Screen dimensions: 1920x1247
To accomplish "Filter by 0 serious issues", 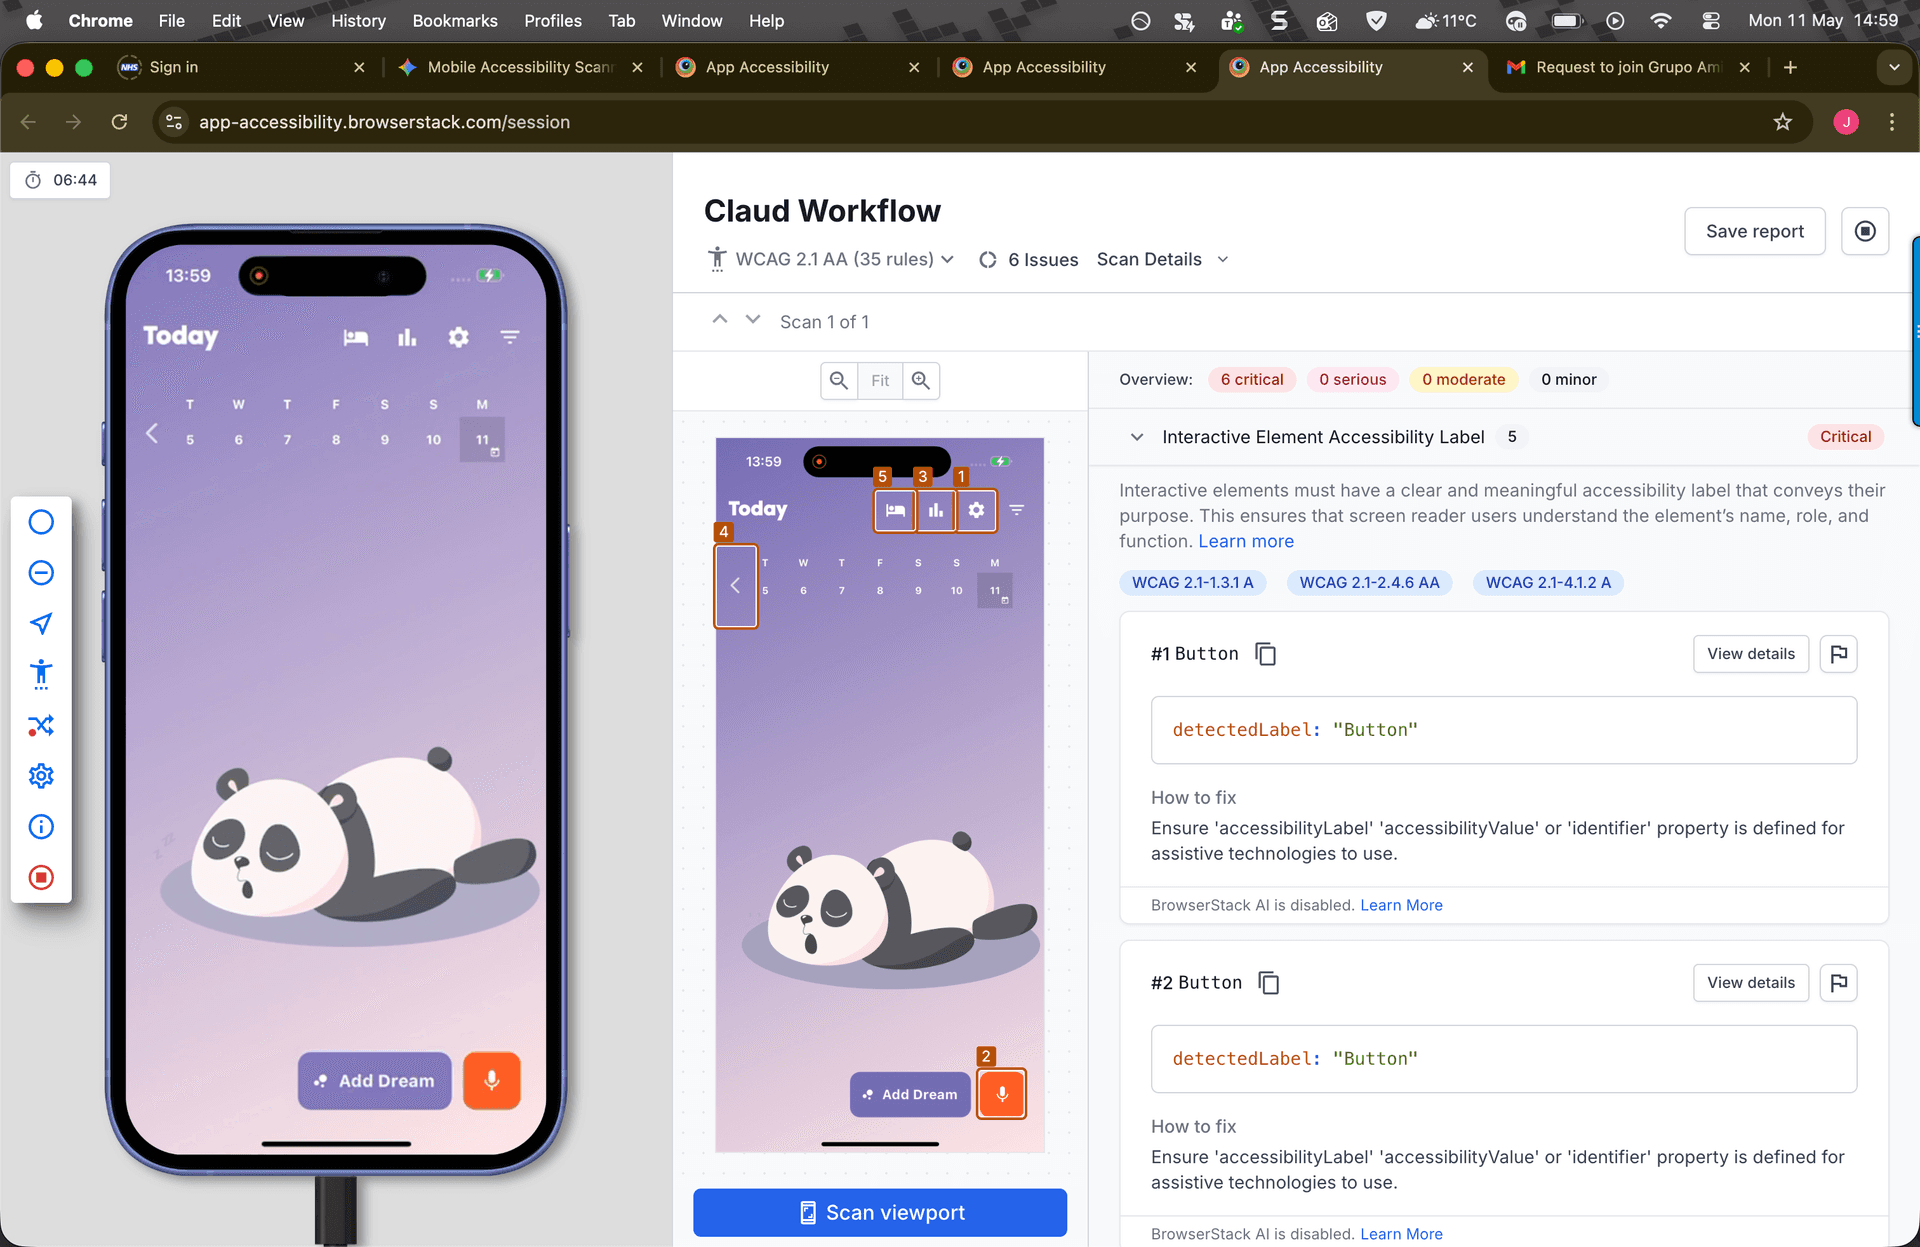I will (x=1352, y=380).
